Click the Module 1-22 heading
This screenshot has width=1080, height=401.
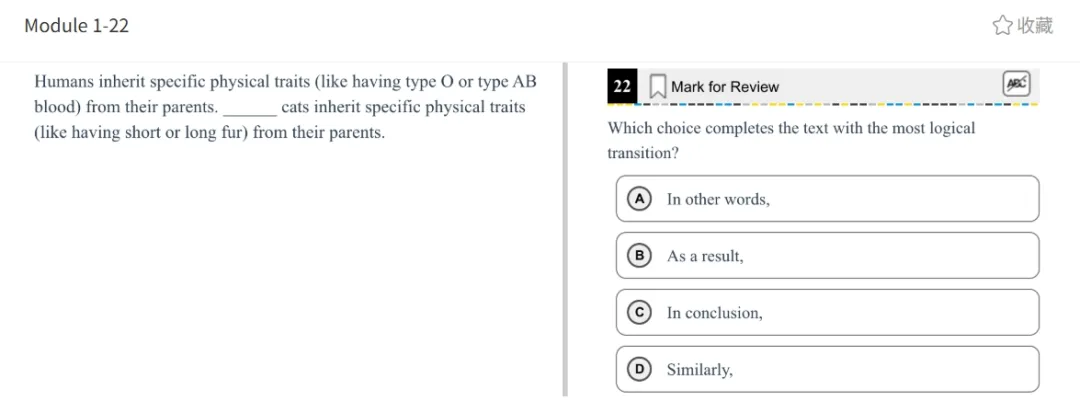[77, 26]
